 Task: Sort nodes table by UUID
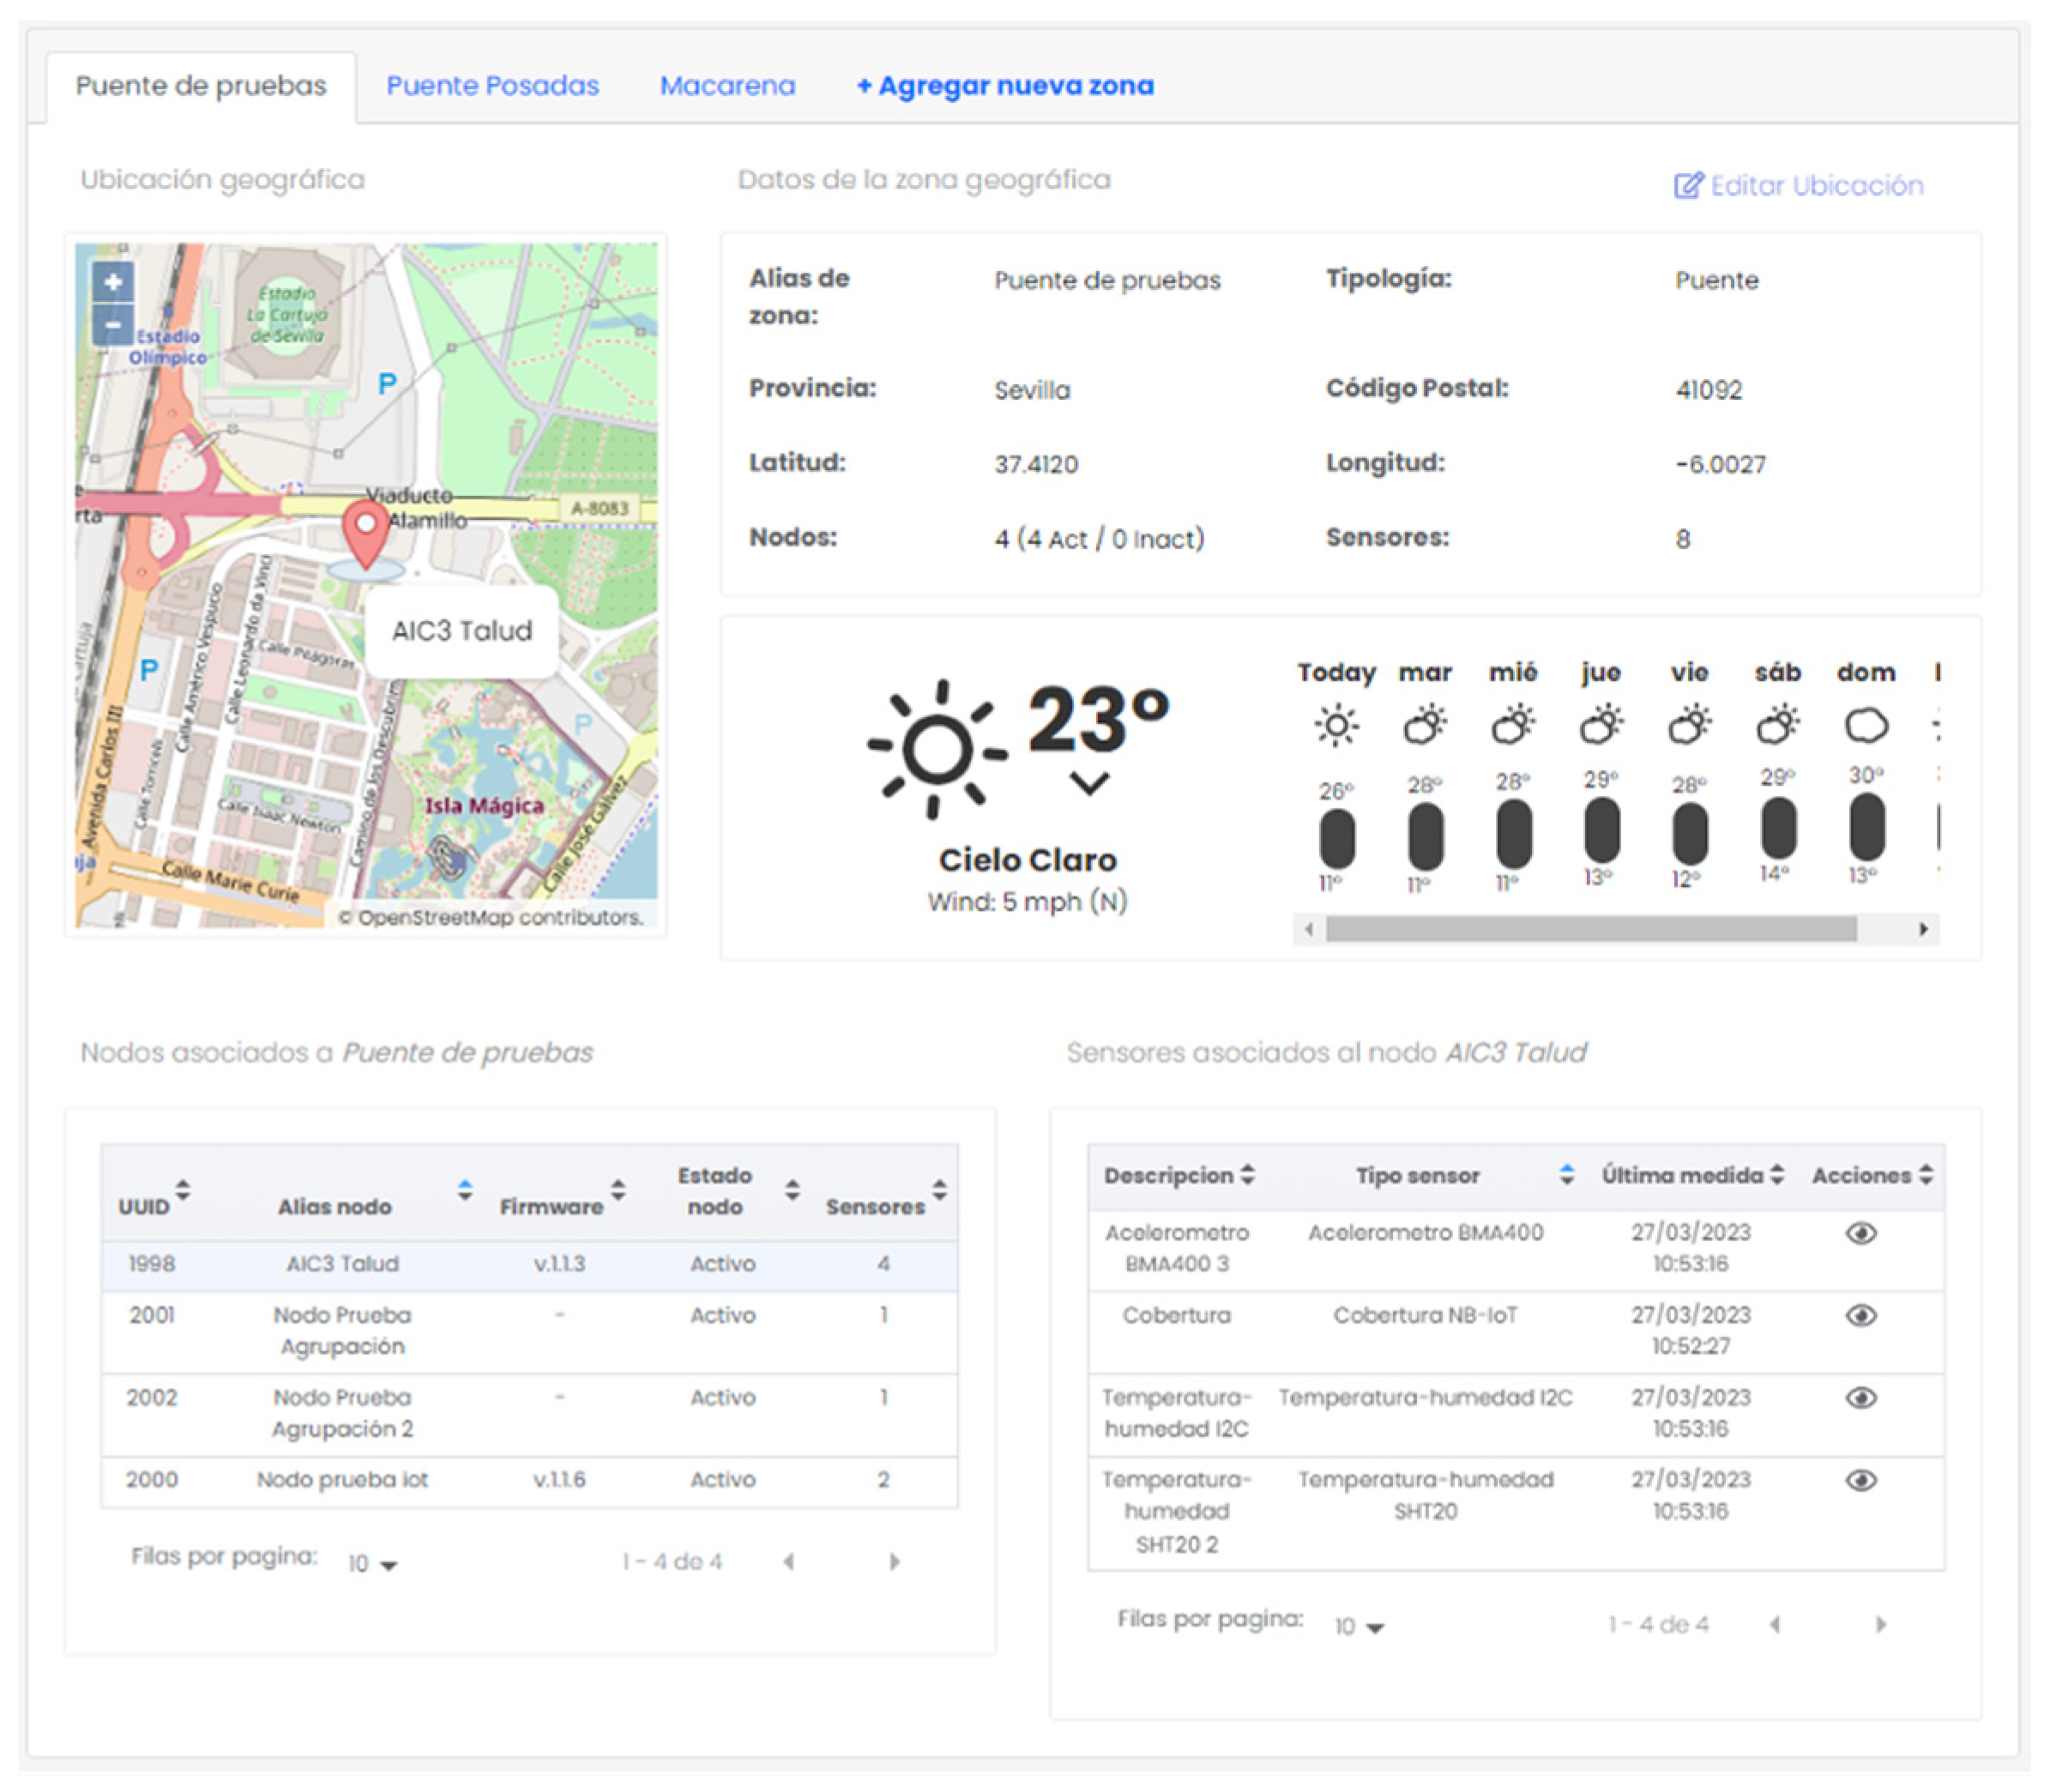click(183, 1189)
